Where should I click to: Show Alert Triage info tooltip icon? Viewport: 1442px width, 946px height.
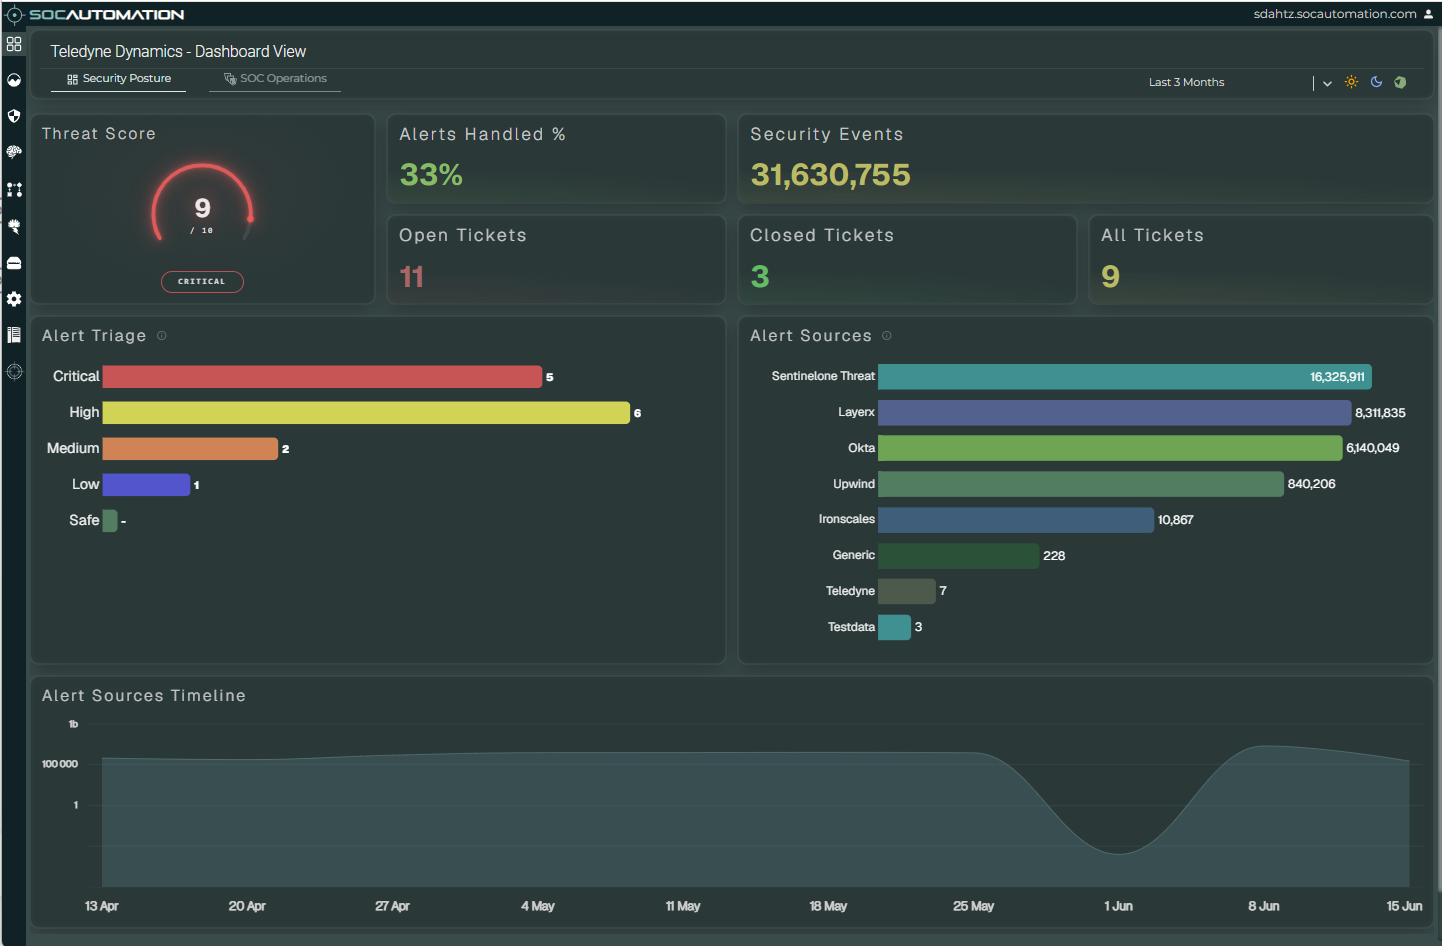(x=162, y=336)
